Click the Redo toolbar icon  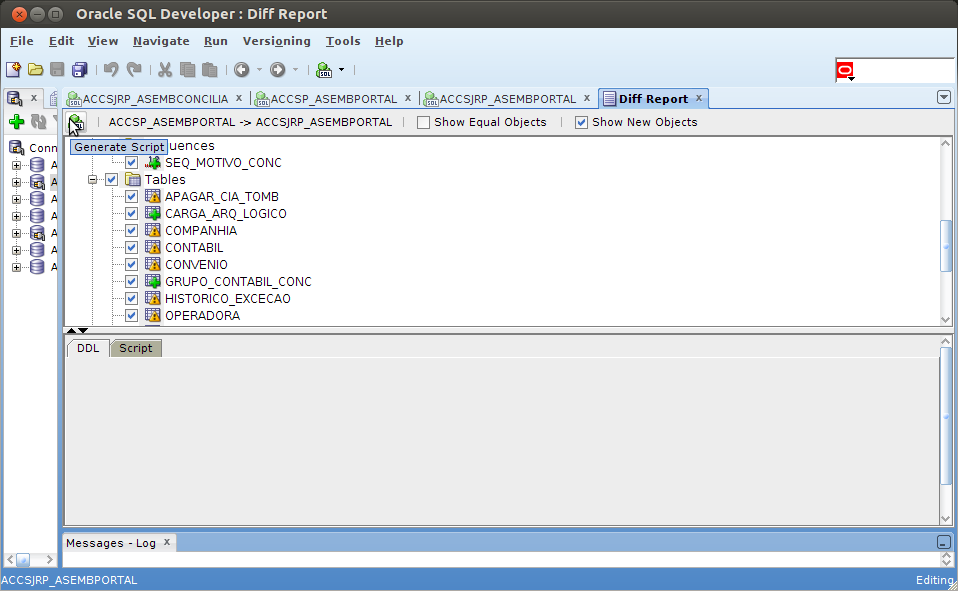134,70
